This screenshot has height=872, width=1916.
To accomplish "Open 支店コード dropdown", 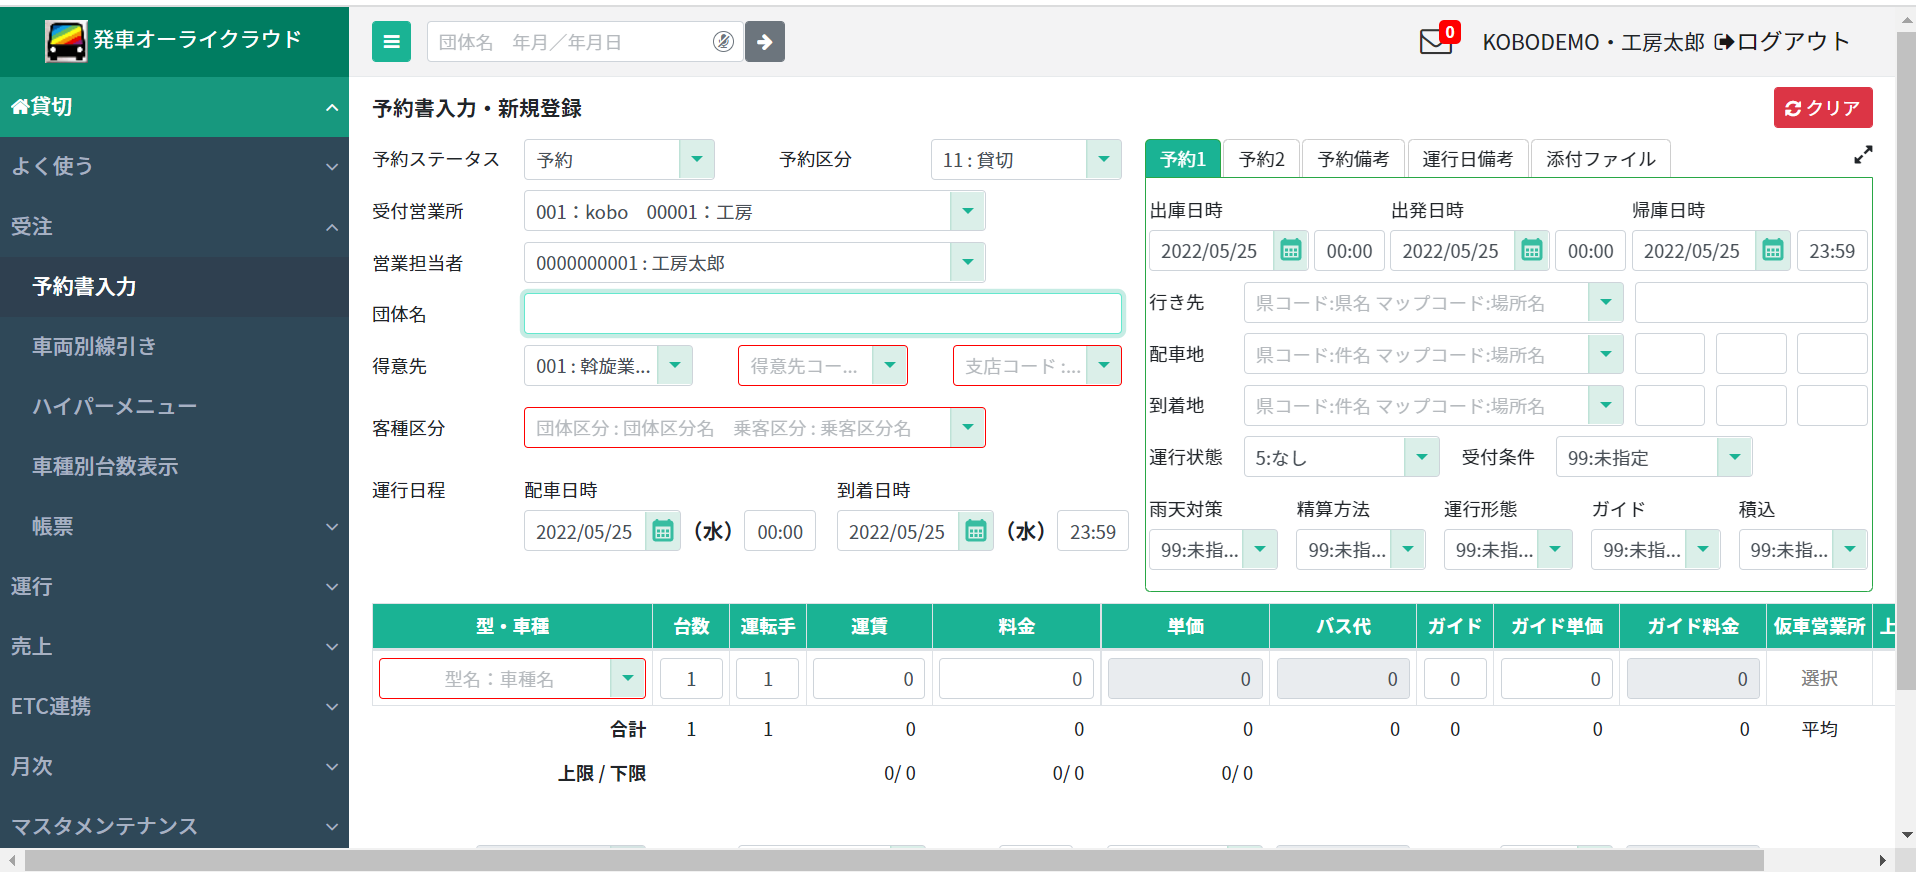I will 1103,366.
